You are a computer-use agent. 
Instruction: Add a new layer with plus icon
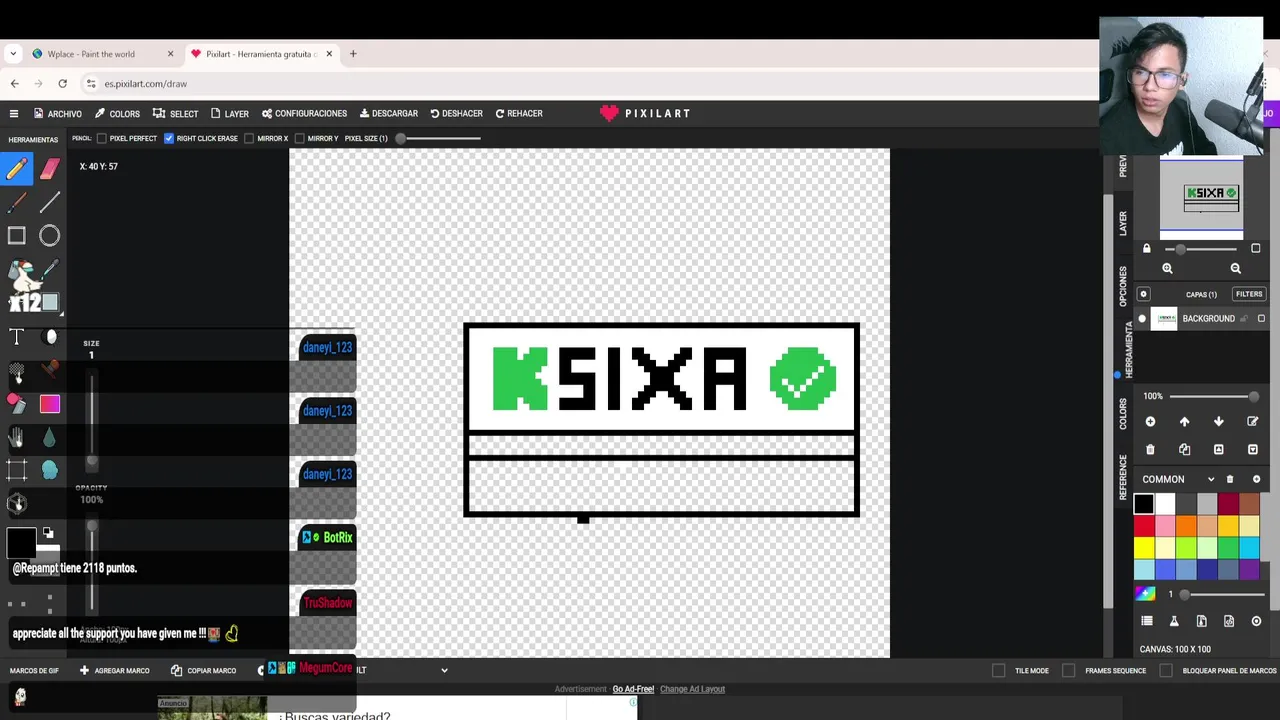(1150, 422)
